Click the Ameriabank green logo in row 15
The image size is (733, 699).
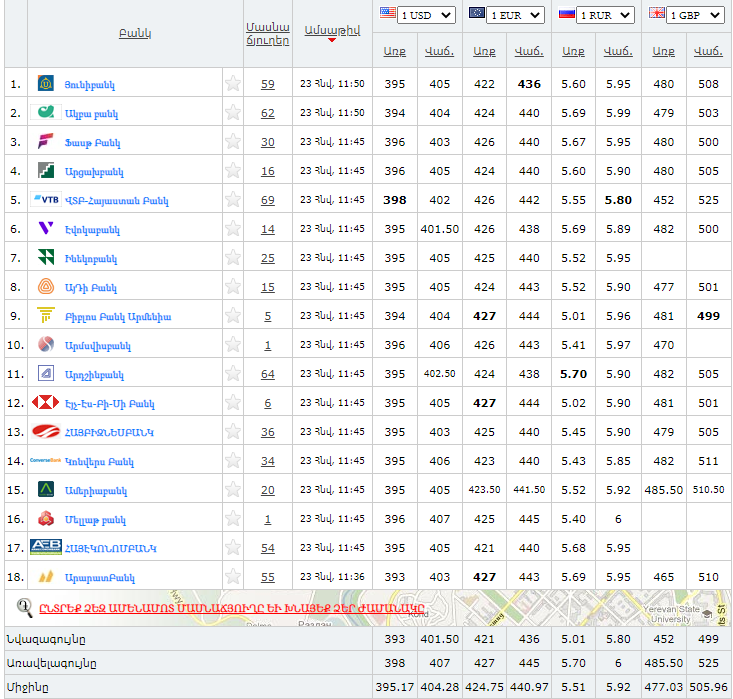pyautogui.click(x=46, y=490)
